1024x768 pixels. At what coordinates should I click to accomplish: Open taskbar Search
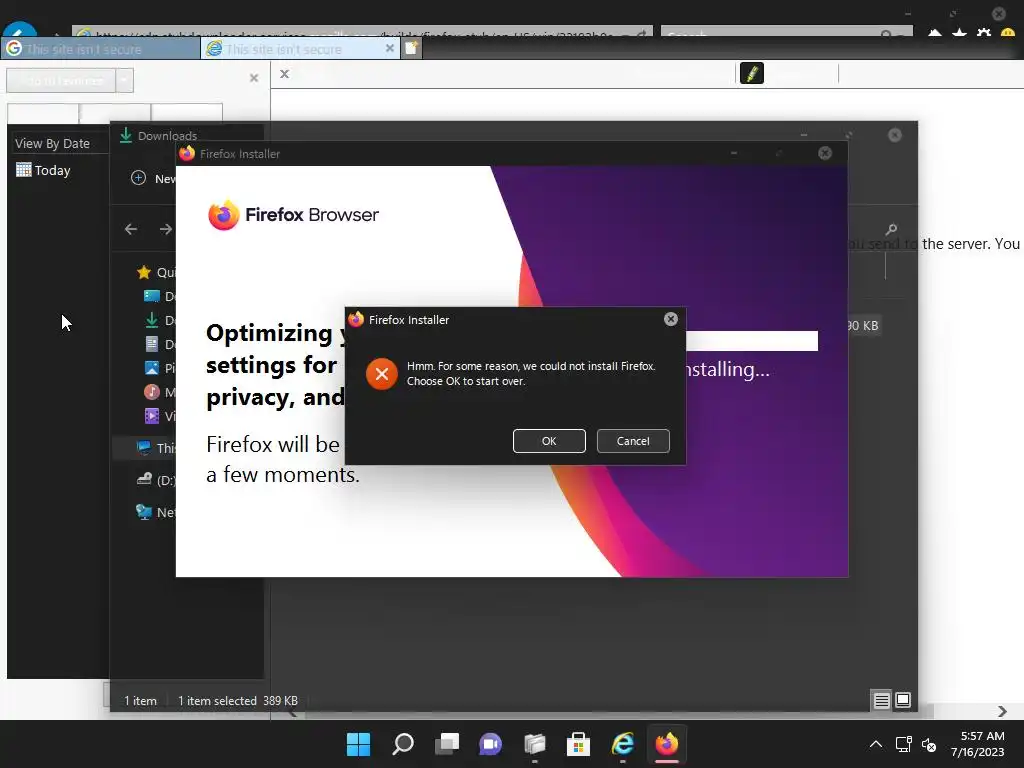click(x=402, y=744)
